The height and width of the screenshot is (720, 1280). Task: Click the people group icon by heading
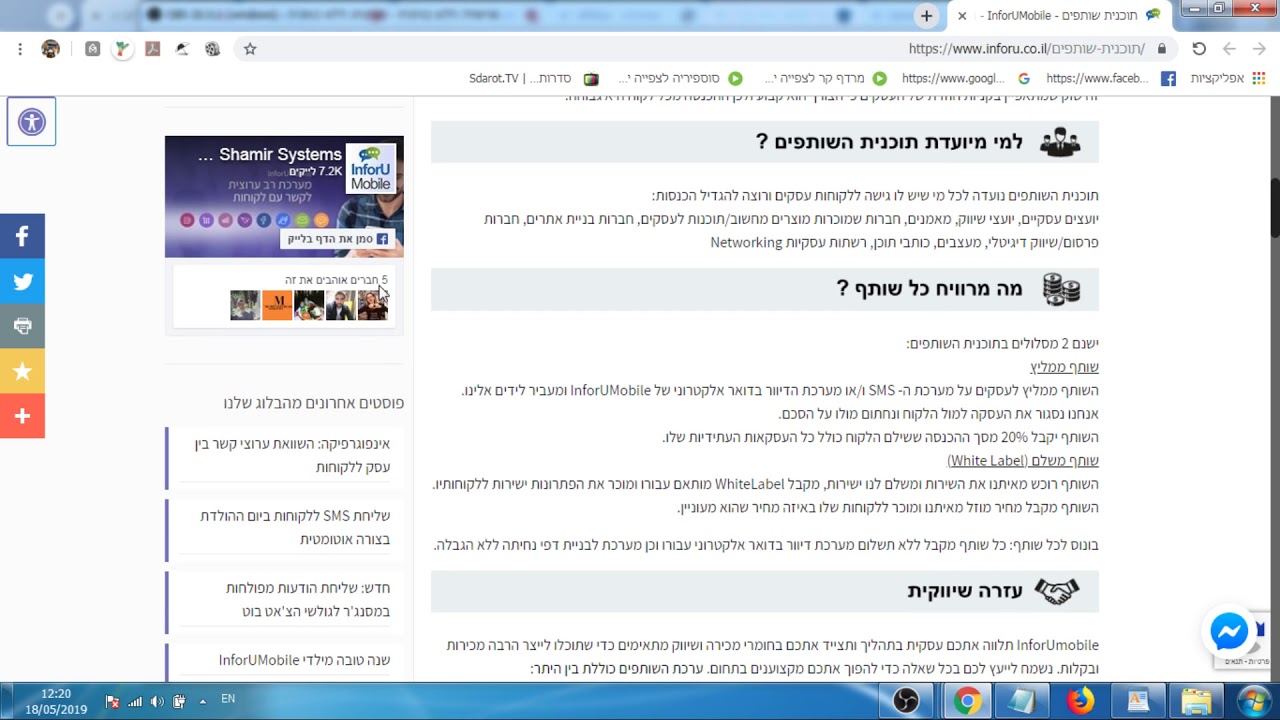pos(1060,142)
